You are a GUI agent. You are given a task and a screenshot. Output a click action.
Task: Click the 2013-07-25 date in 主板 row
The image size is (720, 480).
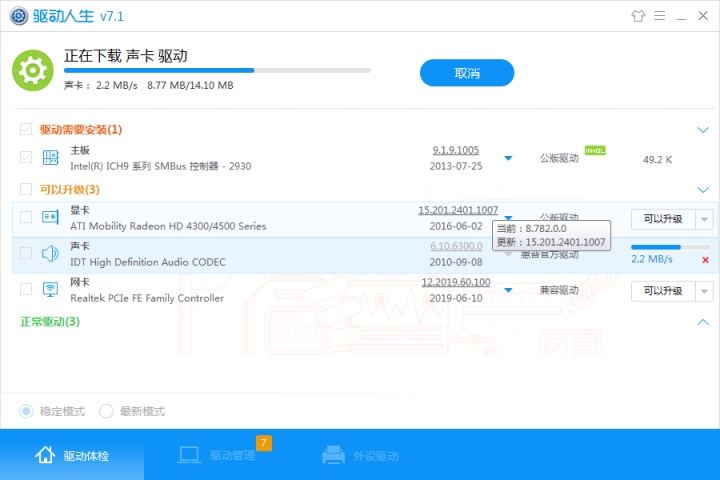pyautogui.click(x=456, y=166)
